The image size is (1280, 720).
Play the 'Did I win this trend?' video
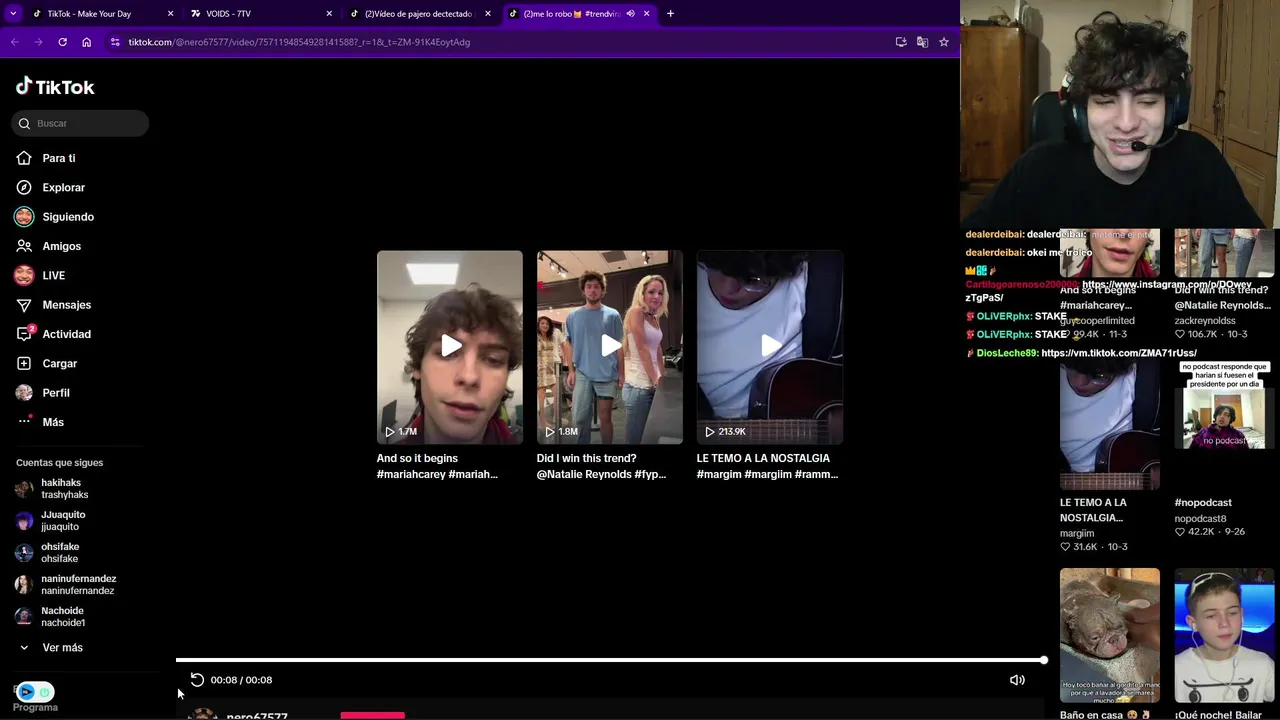(x=610, y=347)
